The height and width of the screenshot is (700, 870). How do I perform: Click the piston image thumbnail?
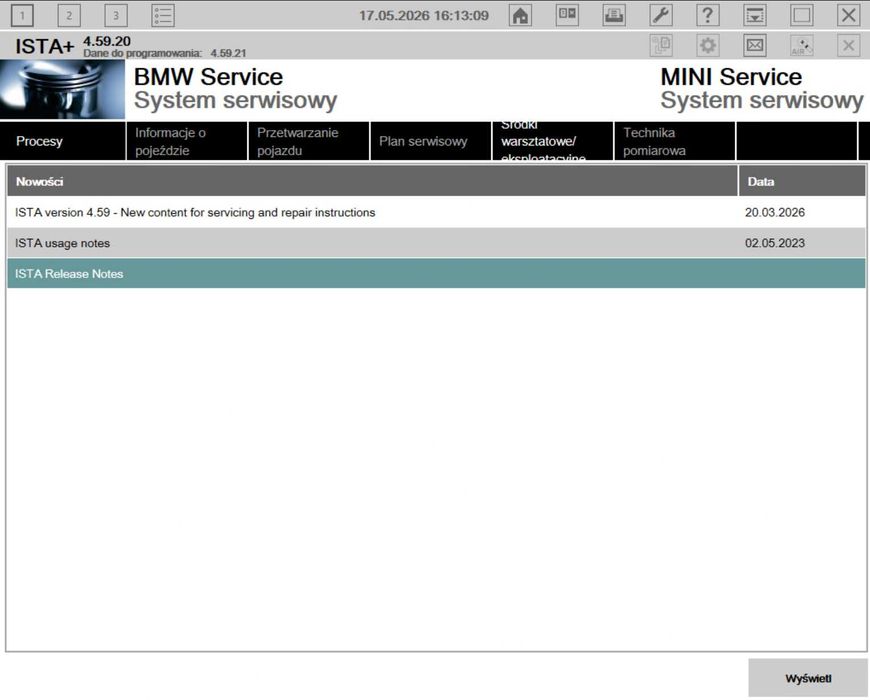pos(62,89)
